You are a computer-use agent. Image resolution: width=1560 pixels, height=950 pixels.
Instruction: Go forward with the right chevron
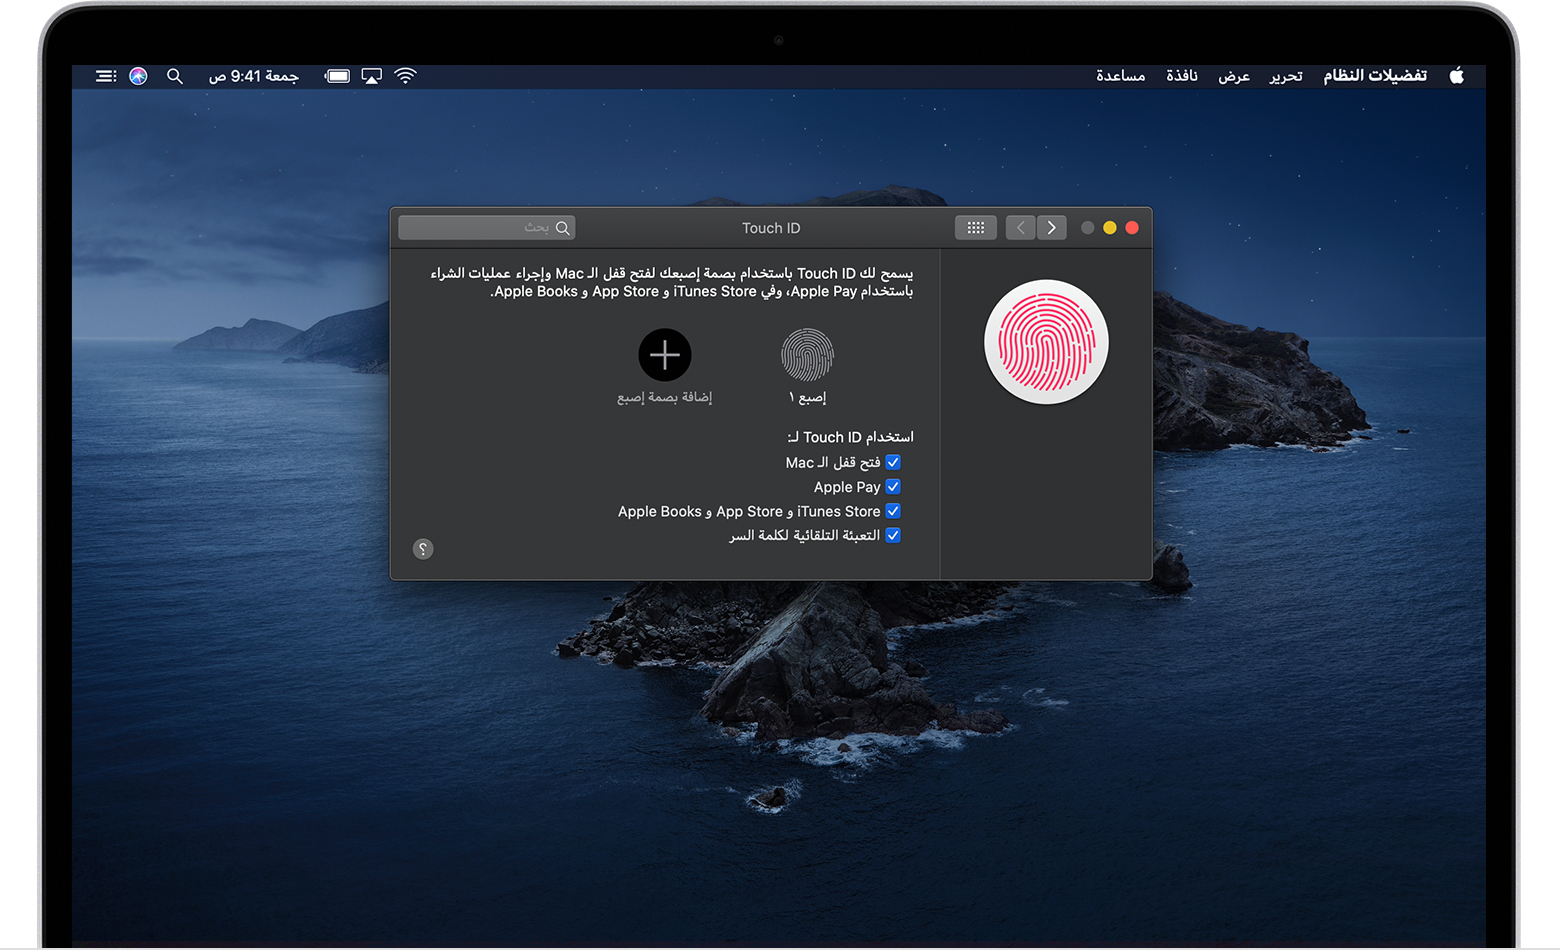[x=1052, y=228]
